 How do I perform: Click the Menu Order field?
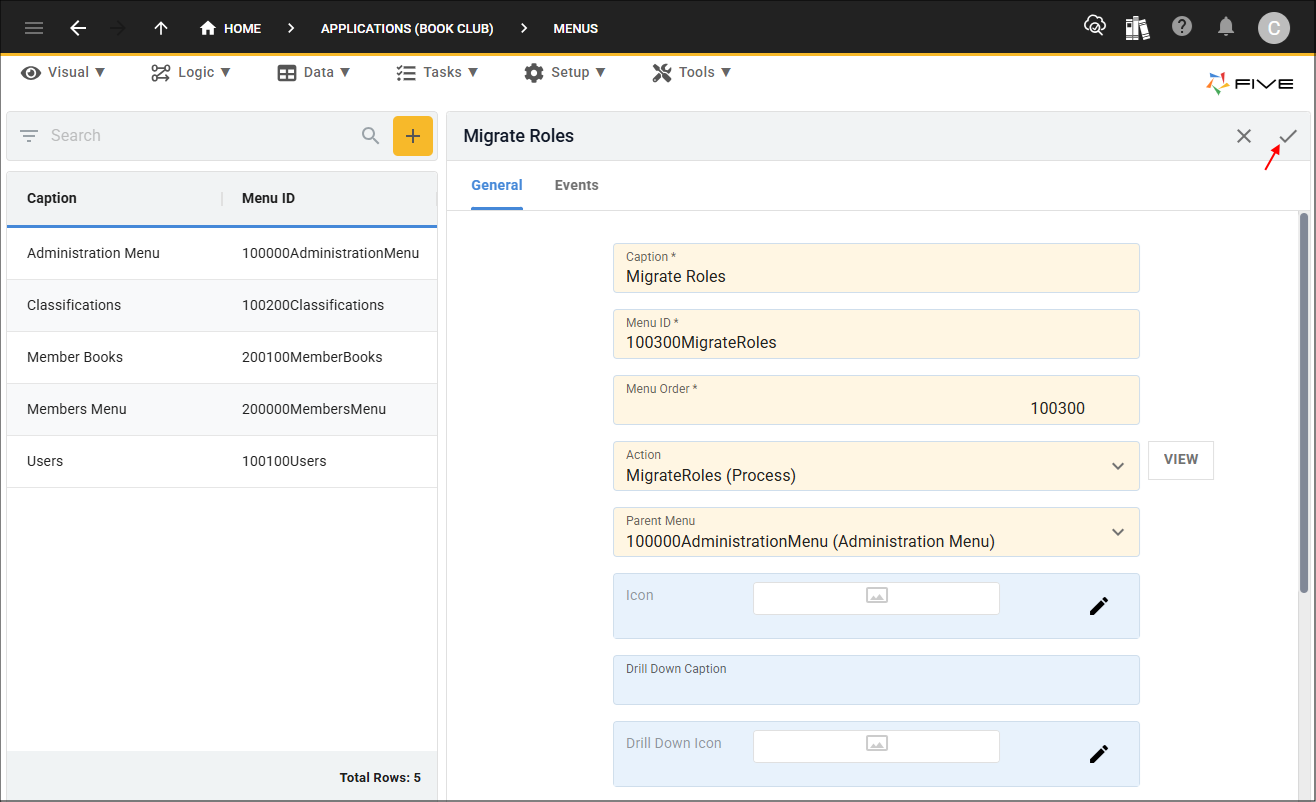876,400
